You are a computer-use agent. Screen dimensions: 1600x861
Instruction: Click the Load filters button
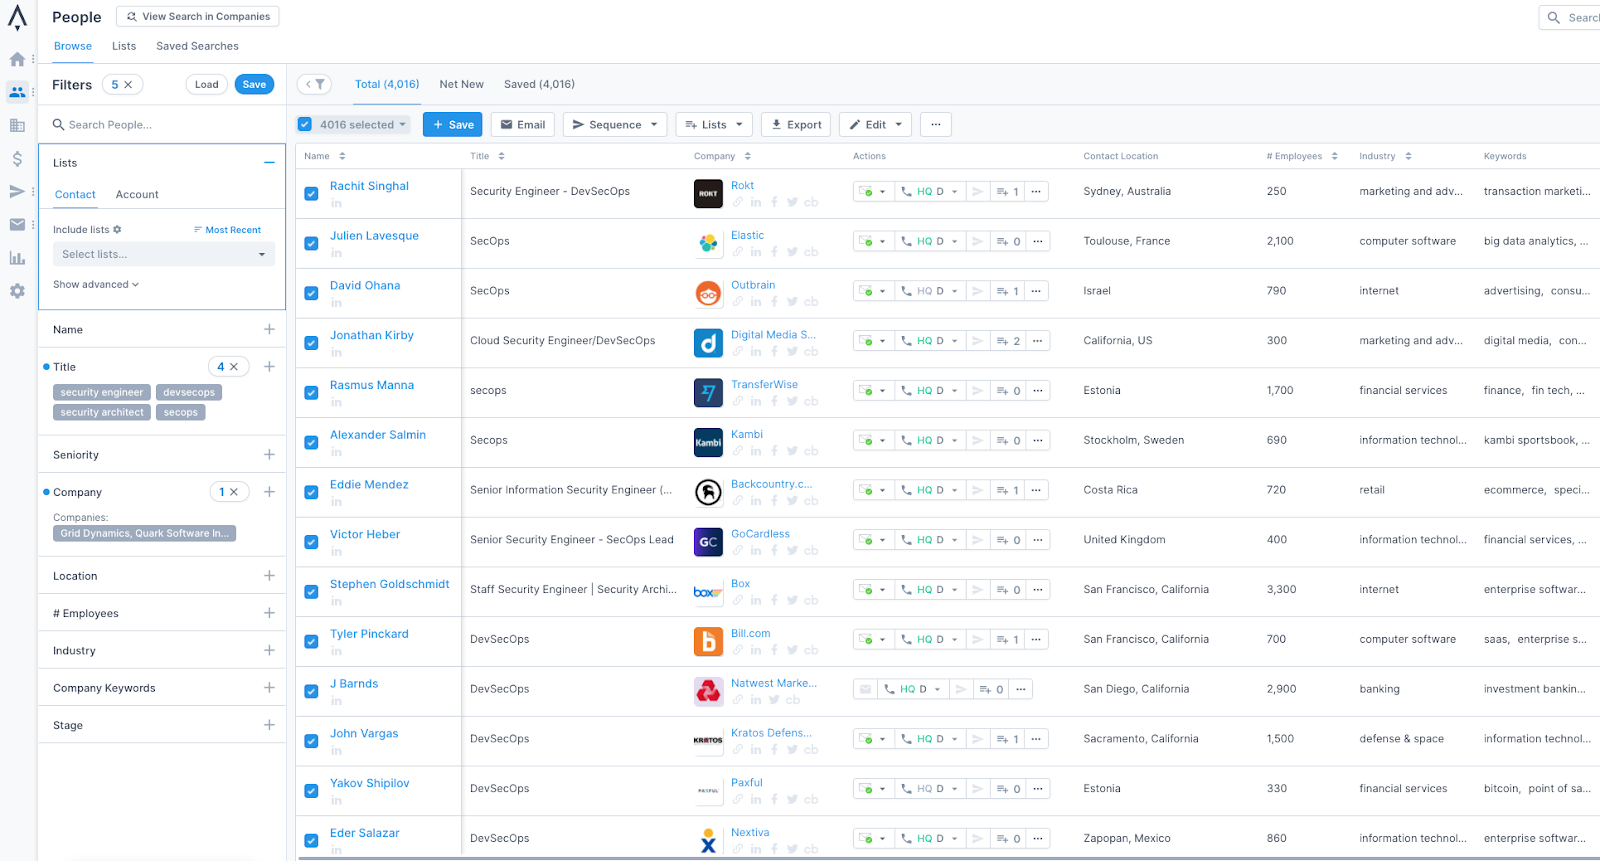tap(207, 85)
